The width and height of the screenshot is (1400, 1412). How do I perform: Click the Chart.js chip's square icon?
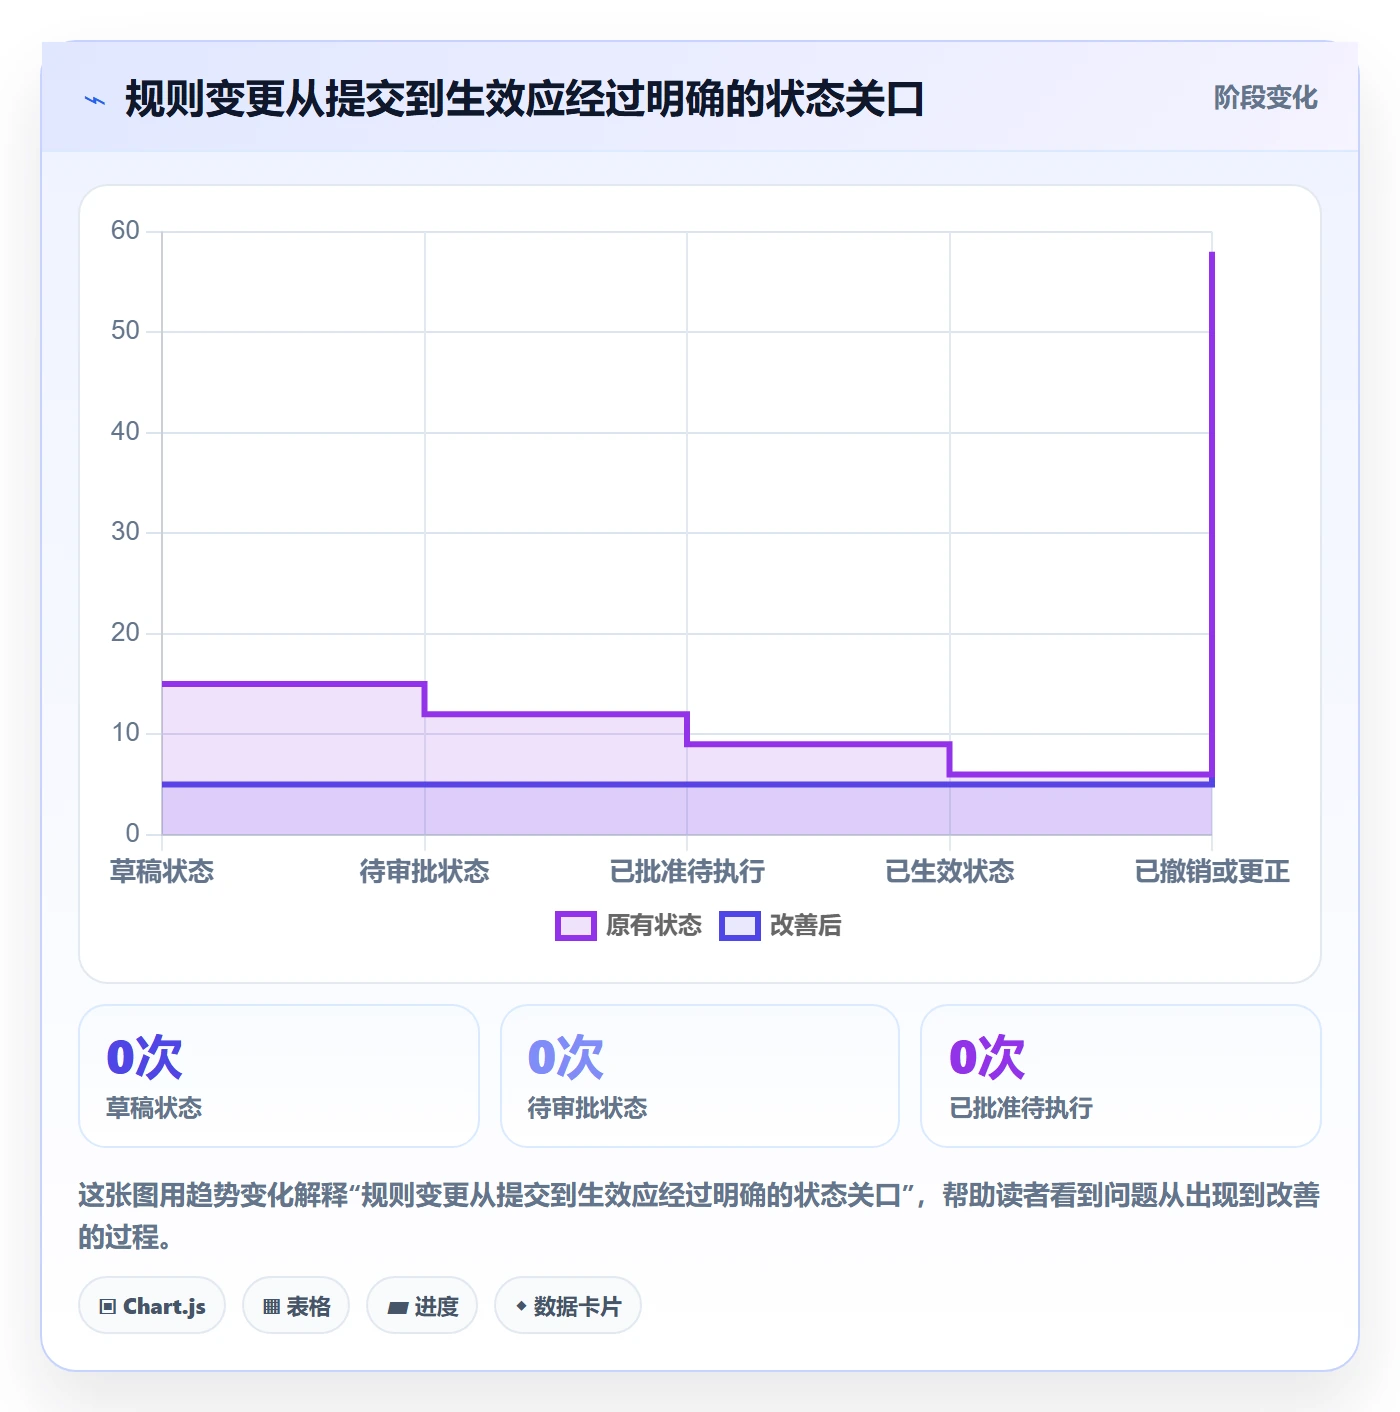tap(108, 1306)
